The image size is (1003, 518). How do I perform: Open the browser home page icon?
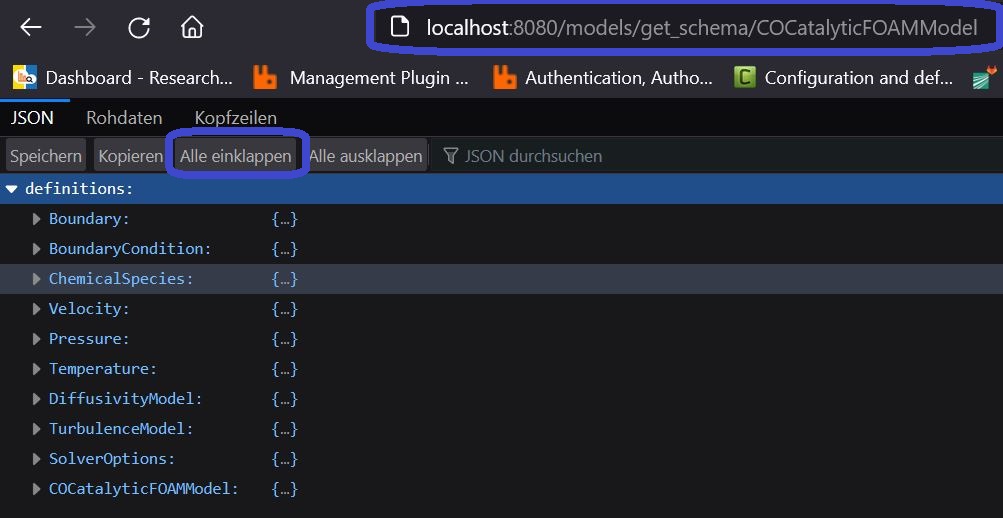pyautogui.click(x=192, y=27)
